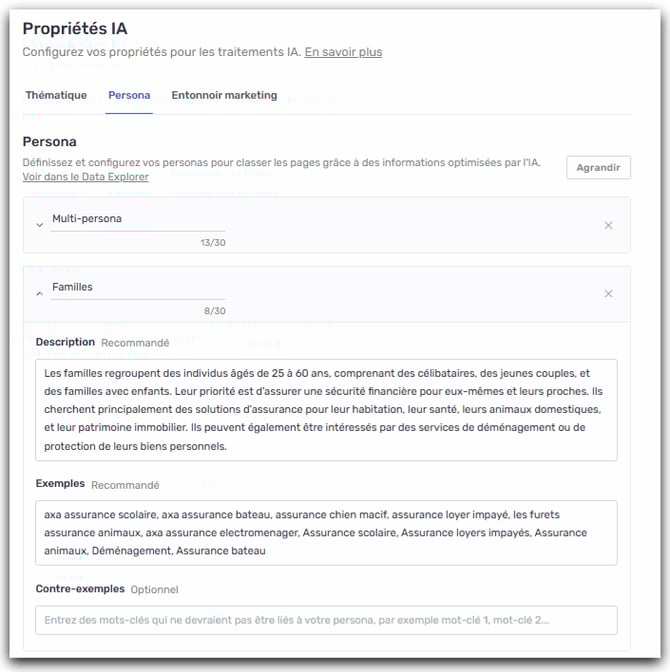
Task: Delete the Familles persona with its X icon
Action: [608, 294]
